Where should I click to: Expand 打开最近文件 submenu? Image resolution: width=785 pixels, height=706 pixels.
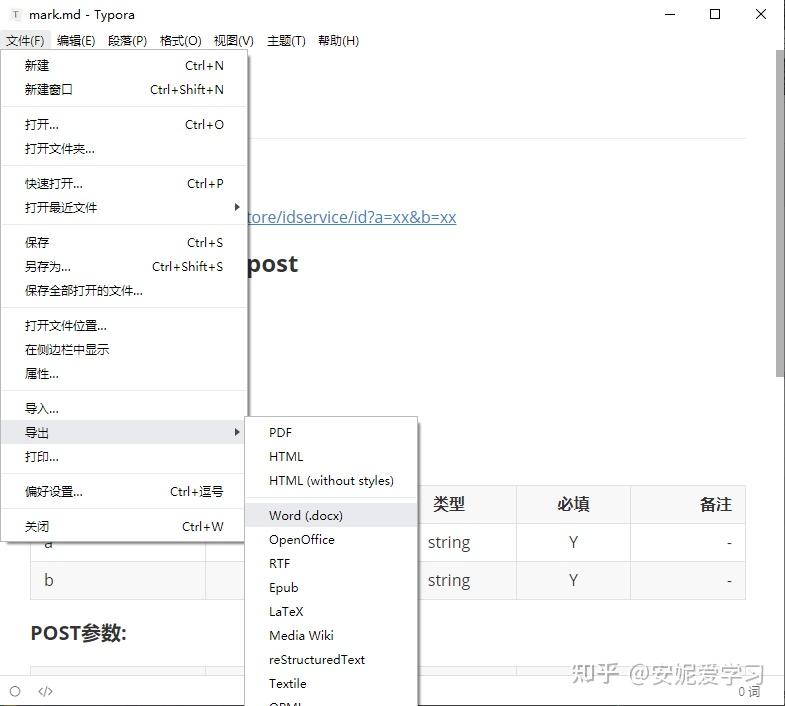click(x=124, y=208)
